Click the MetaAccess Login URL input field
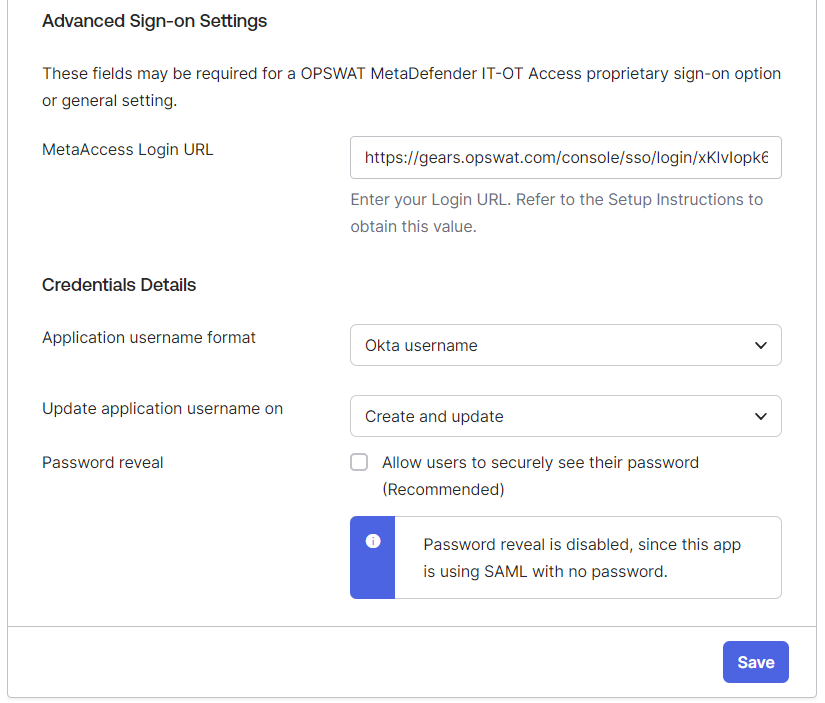 566,157
